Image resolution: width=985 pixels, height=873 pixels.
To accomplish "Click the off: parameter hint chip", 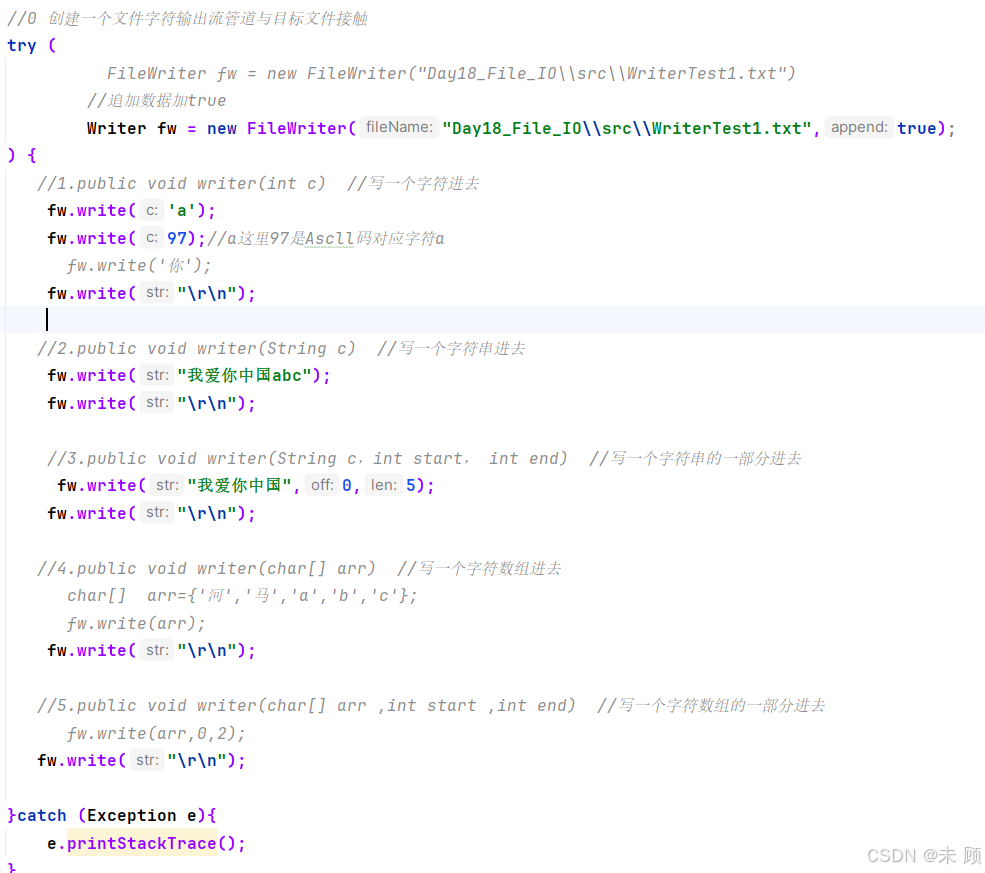I will (x=321, y=485).
